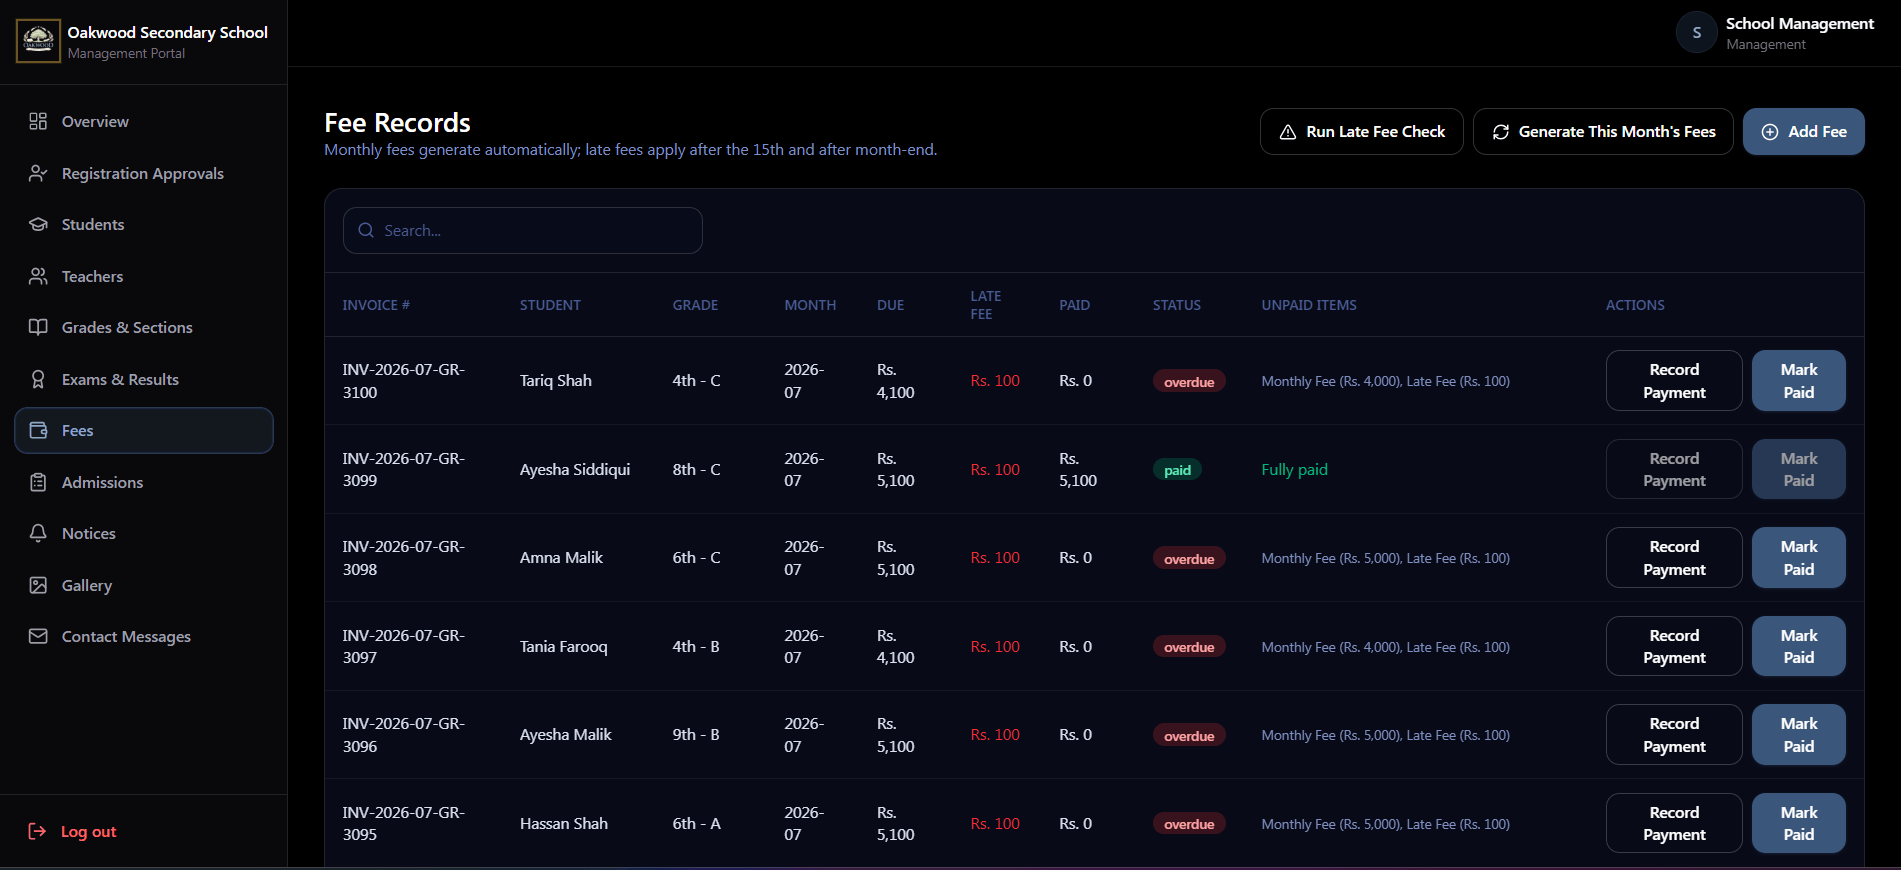
Task: Click the Contact Messages envelope icon
Action: [38, 636]
